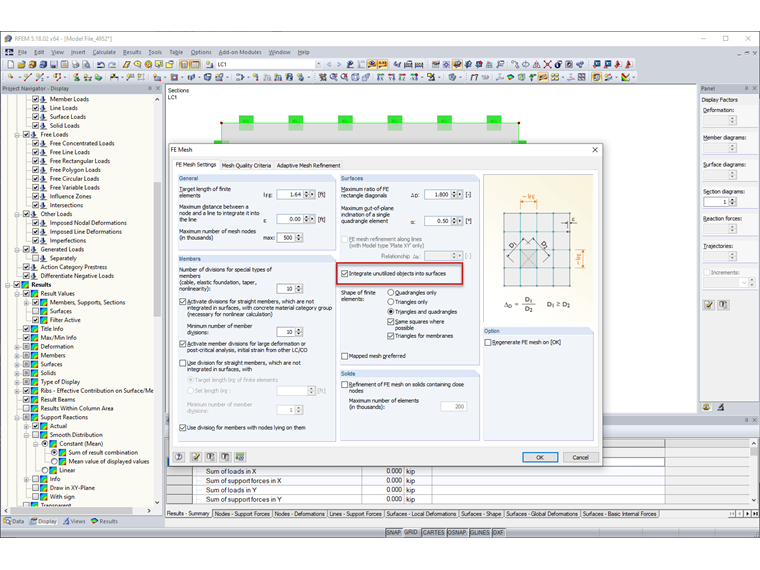
Task: Pin the Project Navigator panel
Action: tap(150, 88)
